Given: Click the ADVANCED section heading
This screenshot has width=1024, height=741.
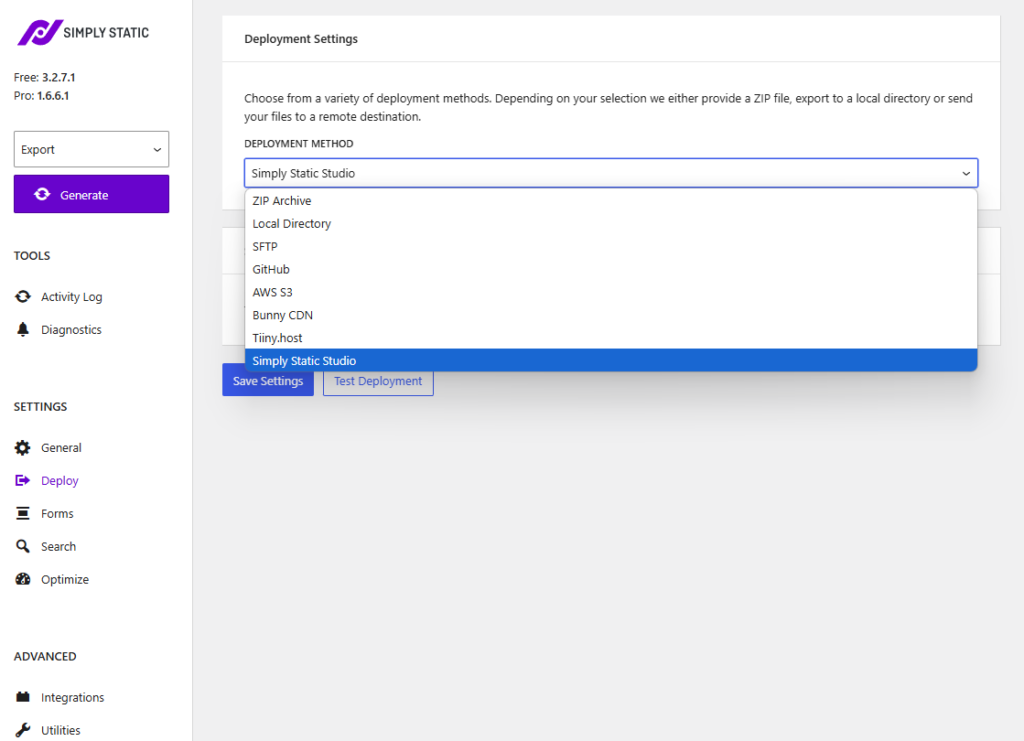Looking at the screenshot, I should [45, 656].
